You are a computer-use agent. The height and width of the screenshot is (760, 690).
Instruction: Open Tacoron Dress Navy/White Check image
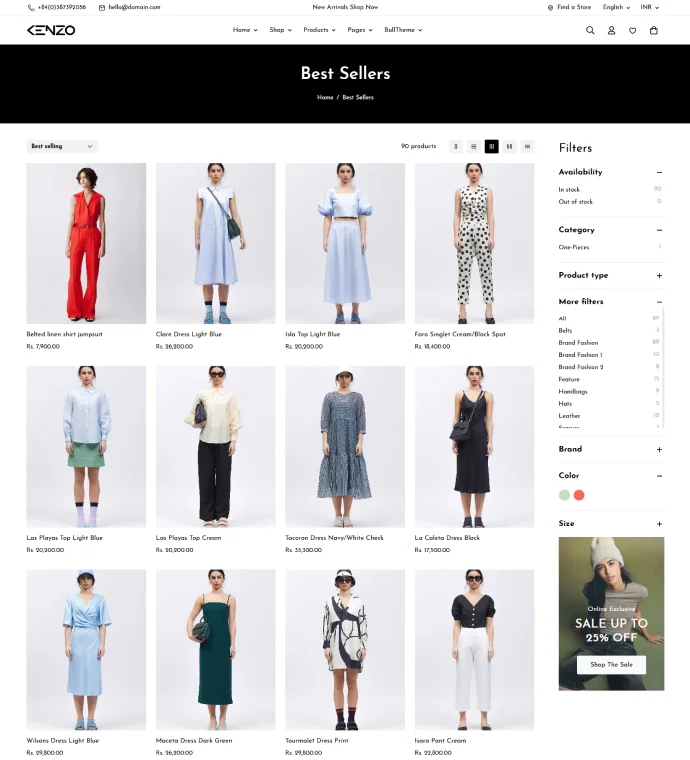[x=345, y=447]
